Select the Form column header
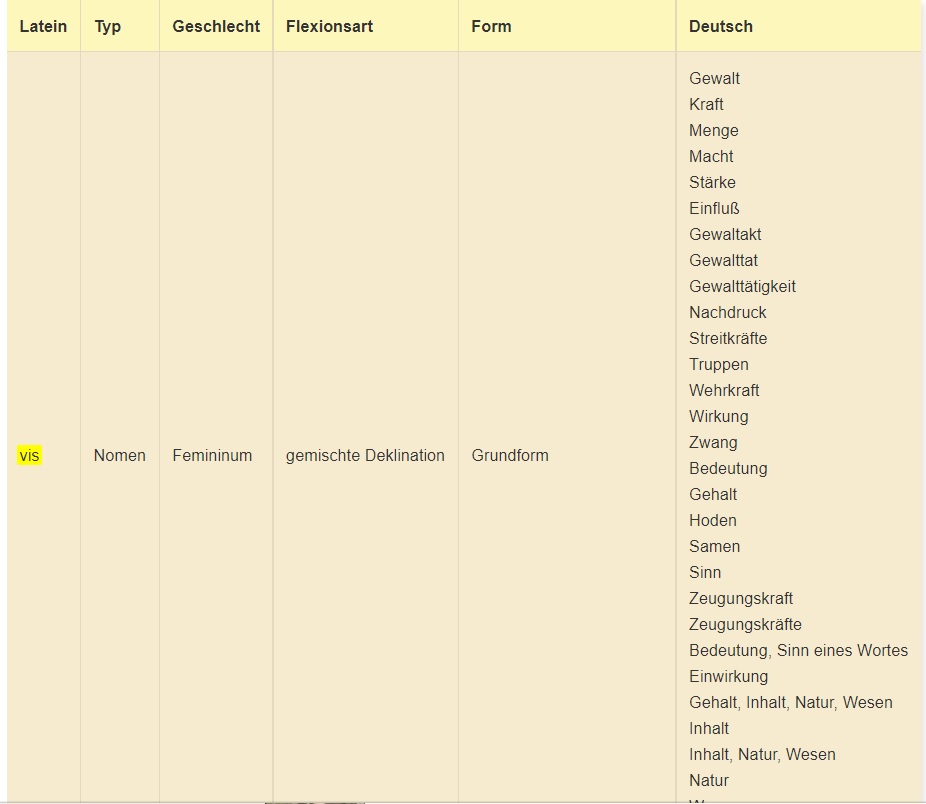Viewport: 926px width, 804px height. 491,26
